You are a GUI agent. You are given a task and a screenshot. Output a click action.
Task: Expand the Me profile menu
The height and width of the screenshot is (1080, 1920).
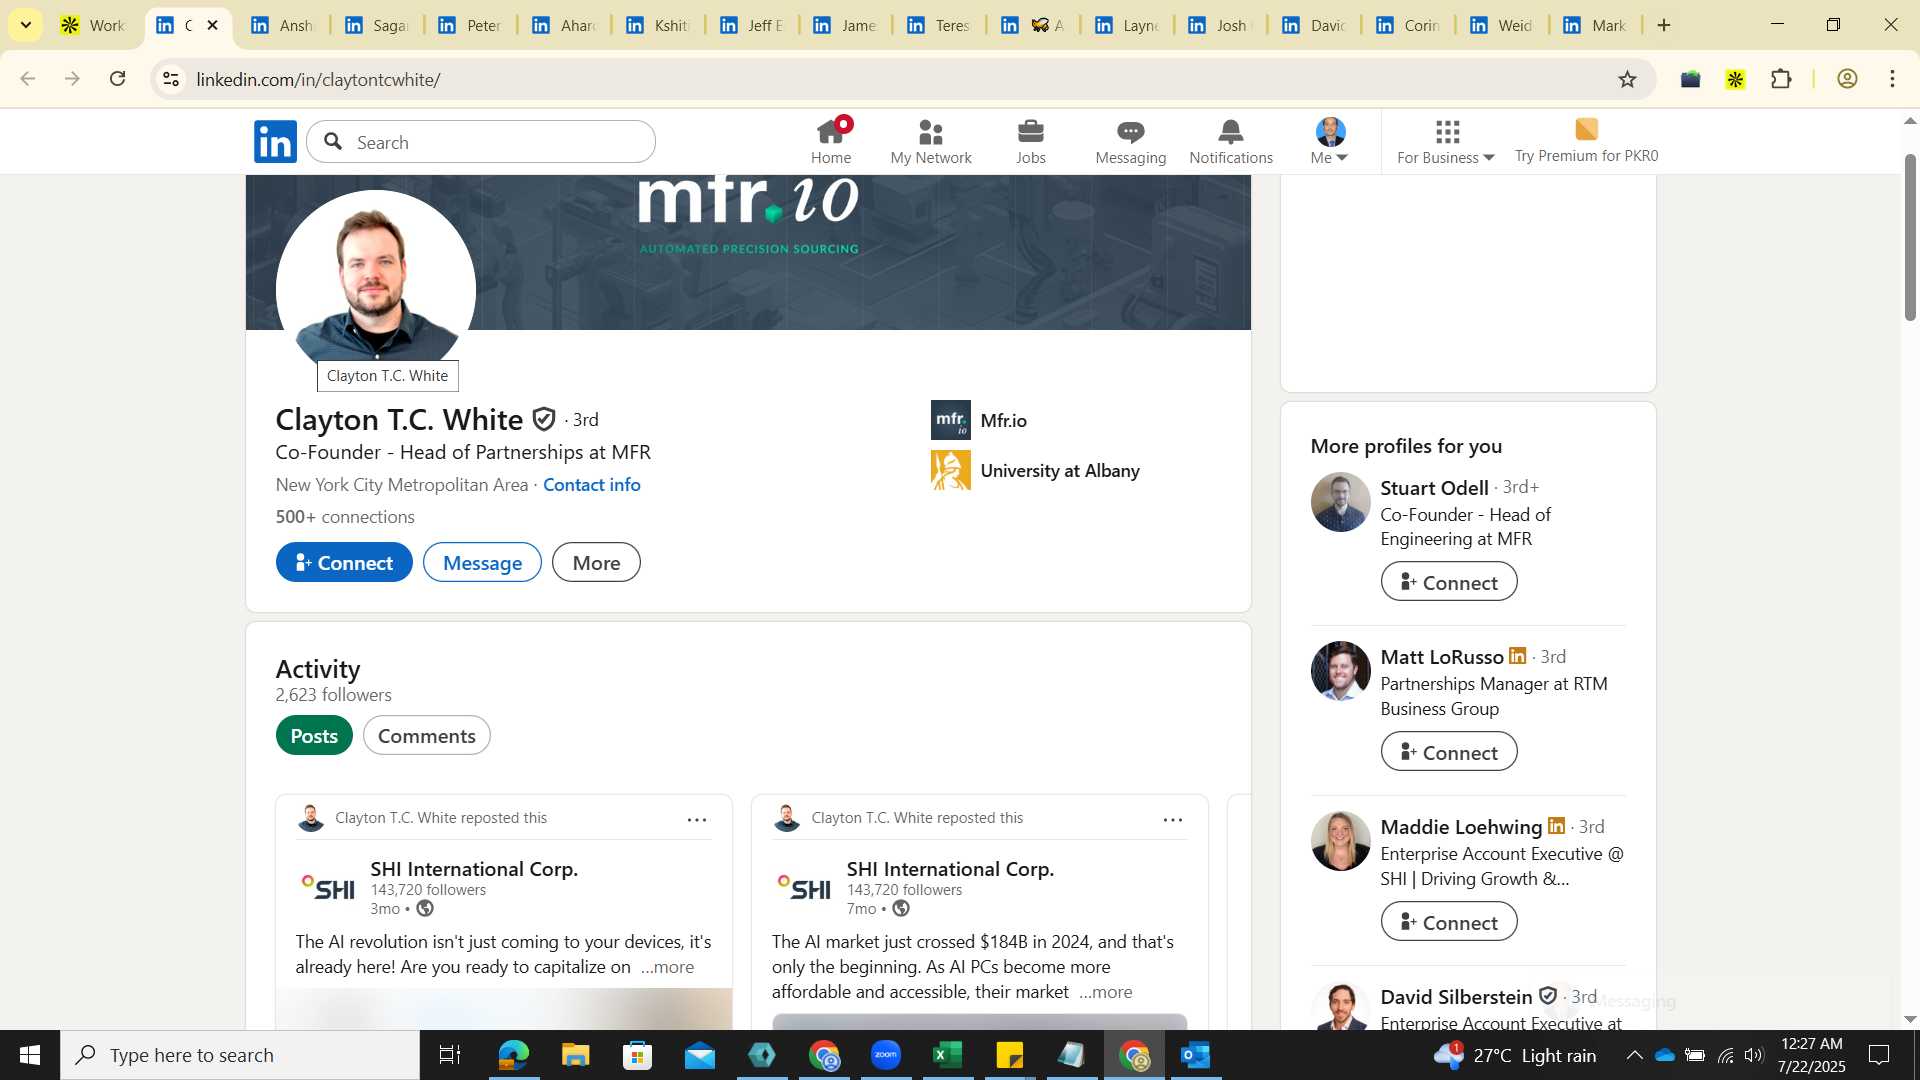[x=1330, y=141]
